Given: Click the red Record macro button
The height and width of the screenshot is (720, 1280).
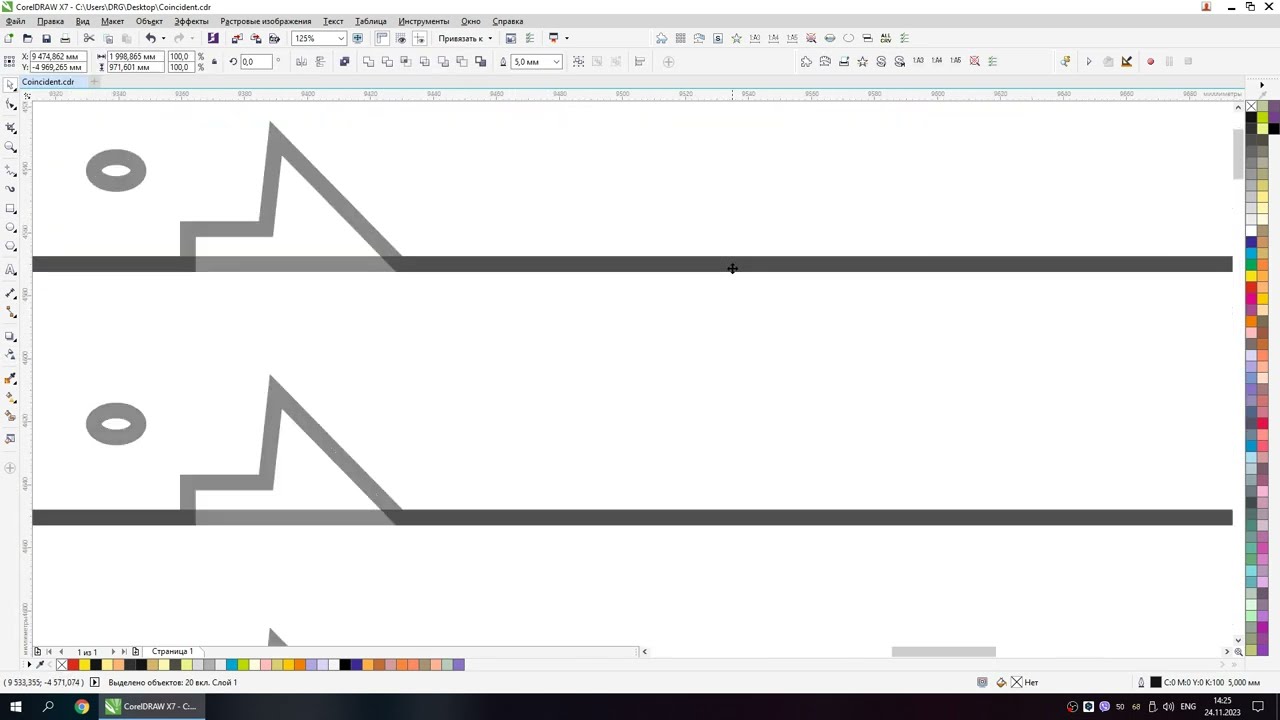Looking at the screenshot, I should point(1150,62).
